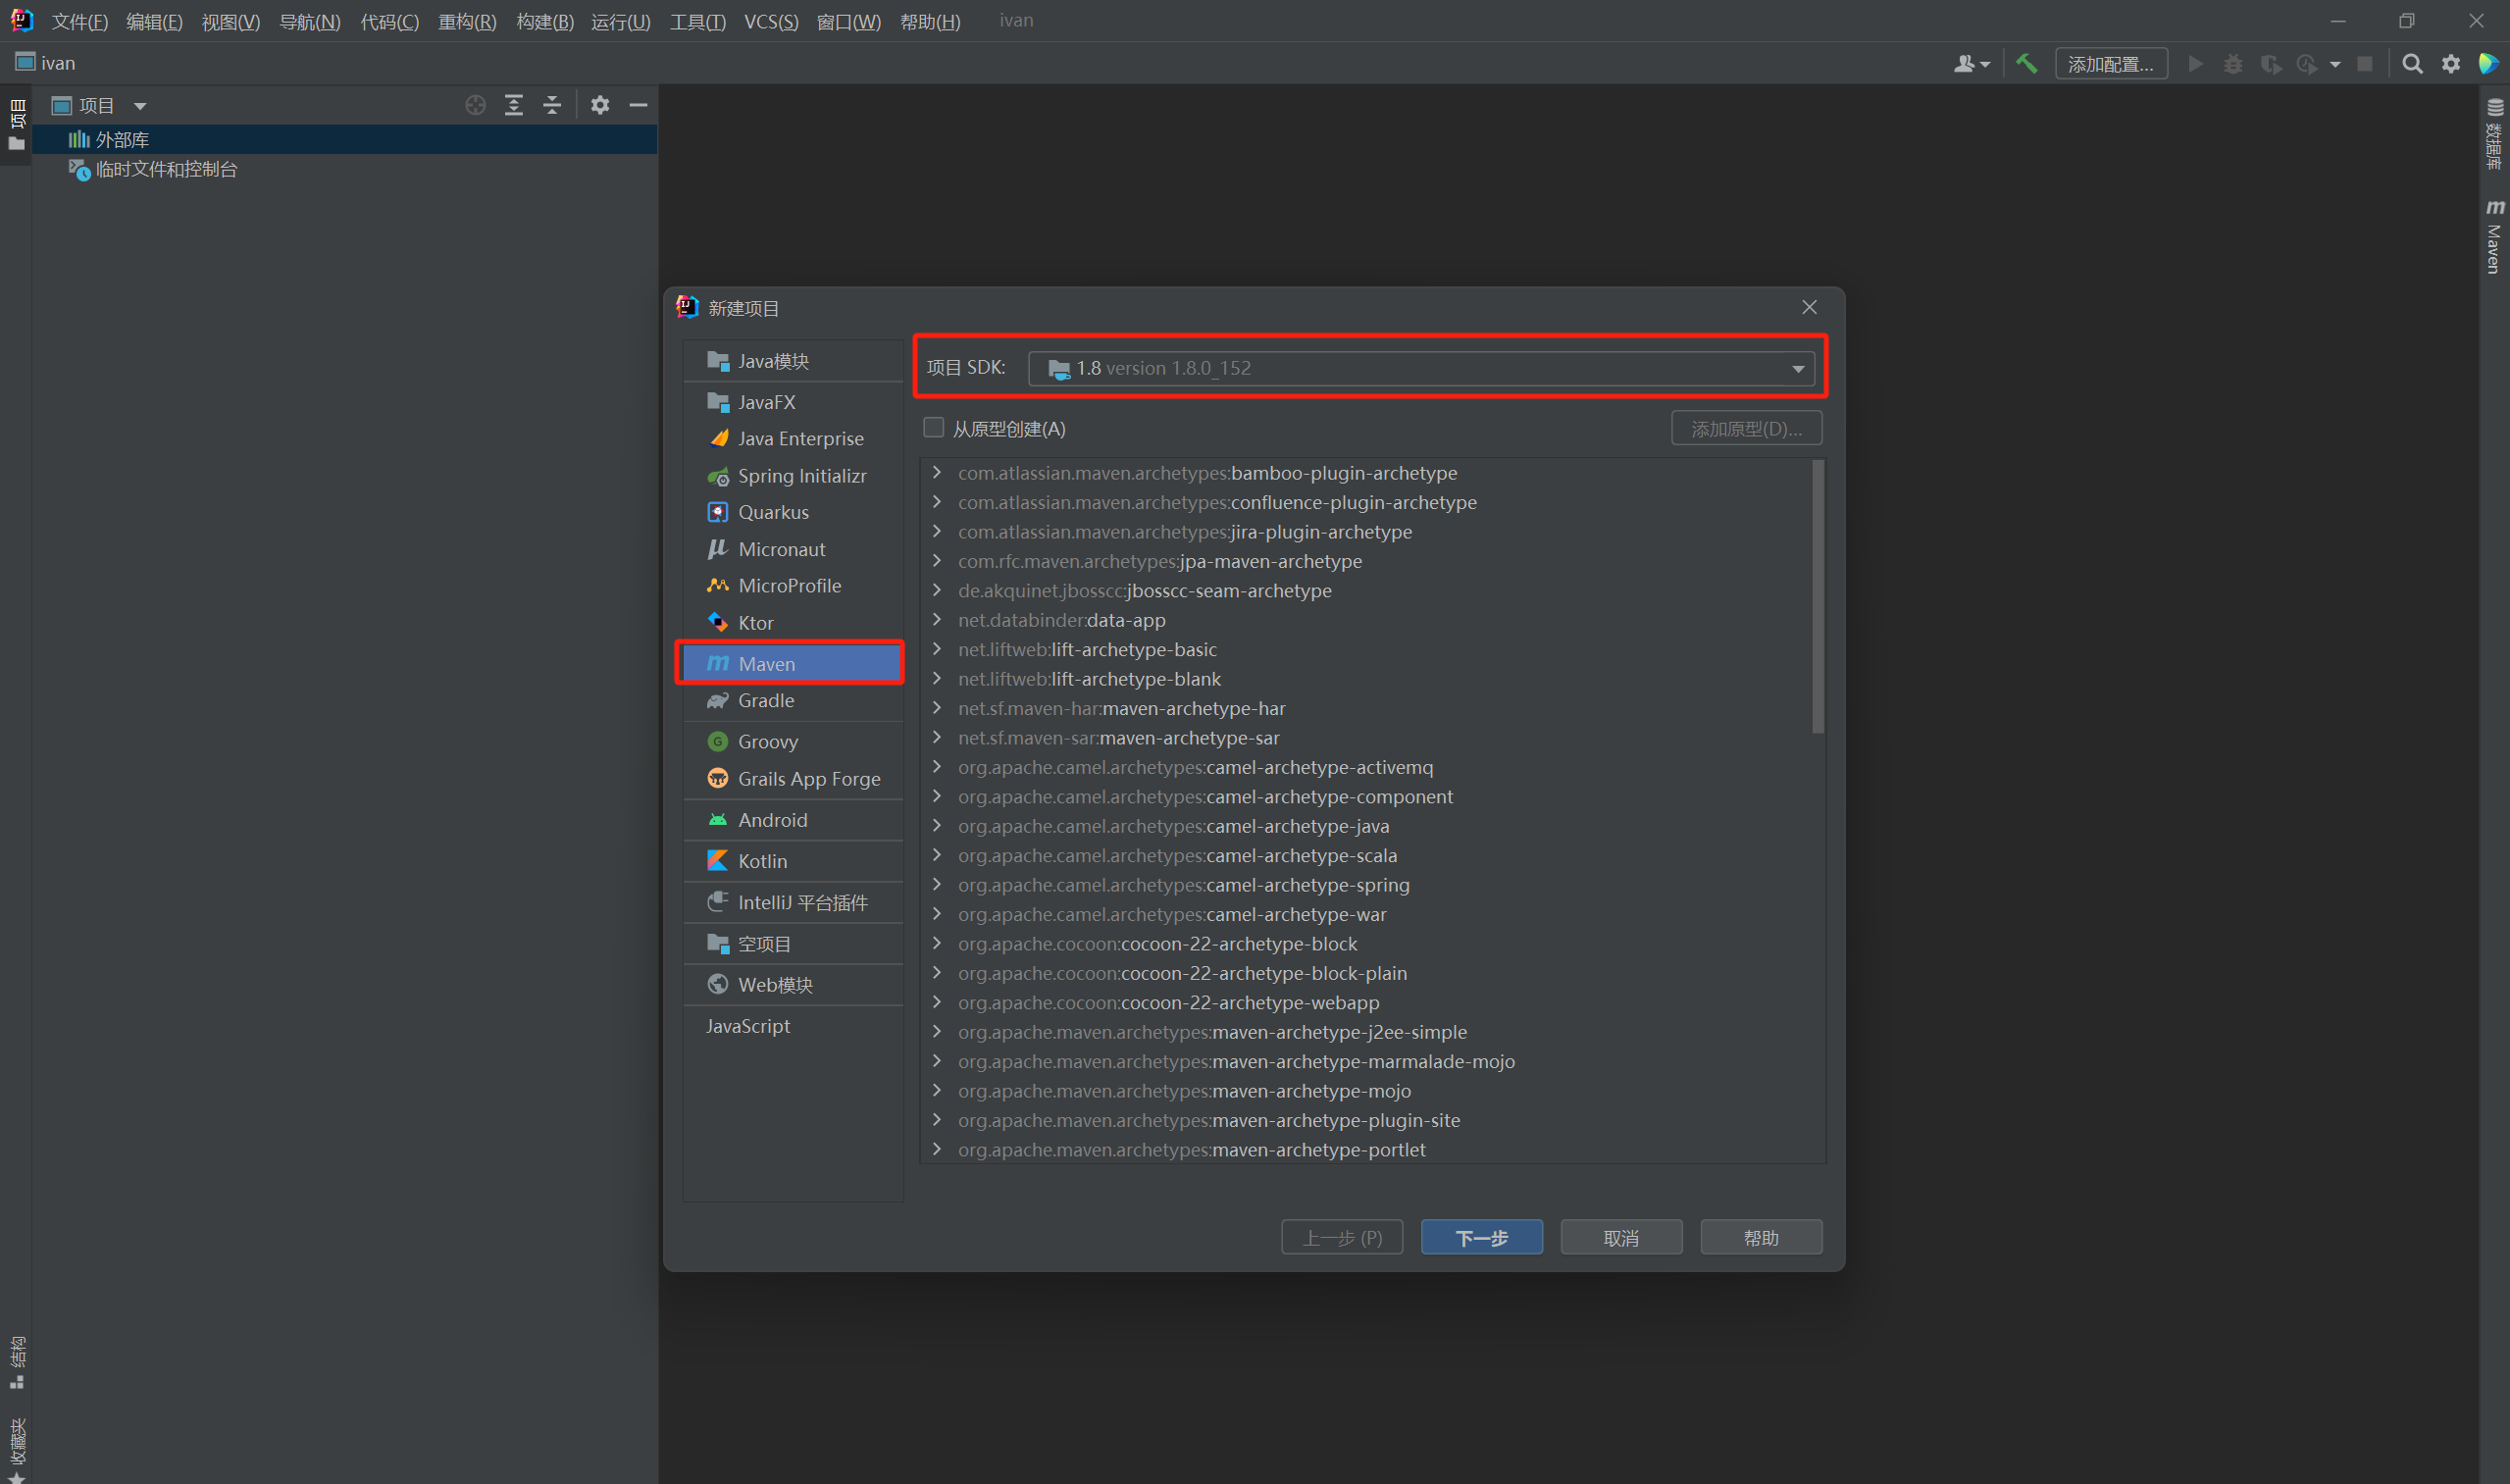The width and height of the screenshot is (2510, 1484).
Task: Select Grails App Forge project type
Action: (793, 779)
